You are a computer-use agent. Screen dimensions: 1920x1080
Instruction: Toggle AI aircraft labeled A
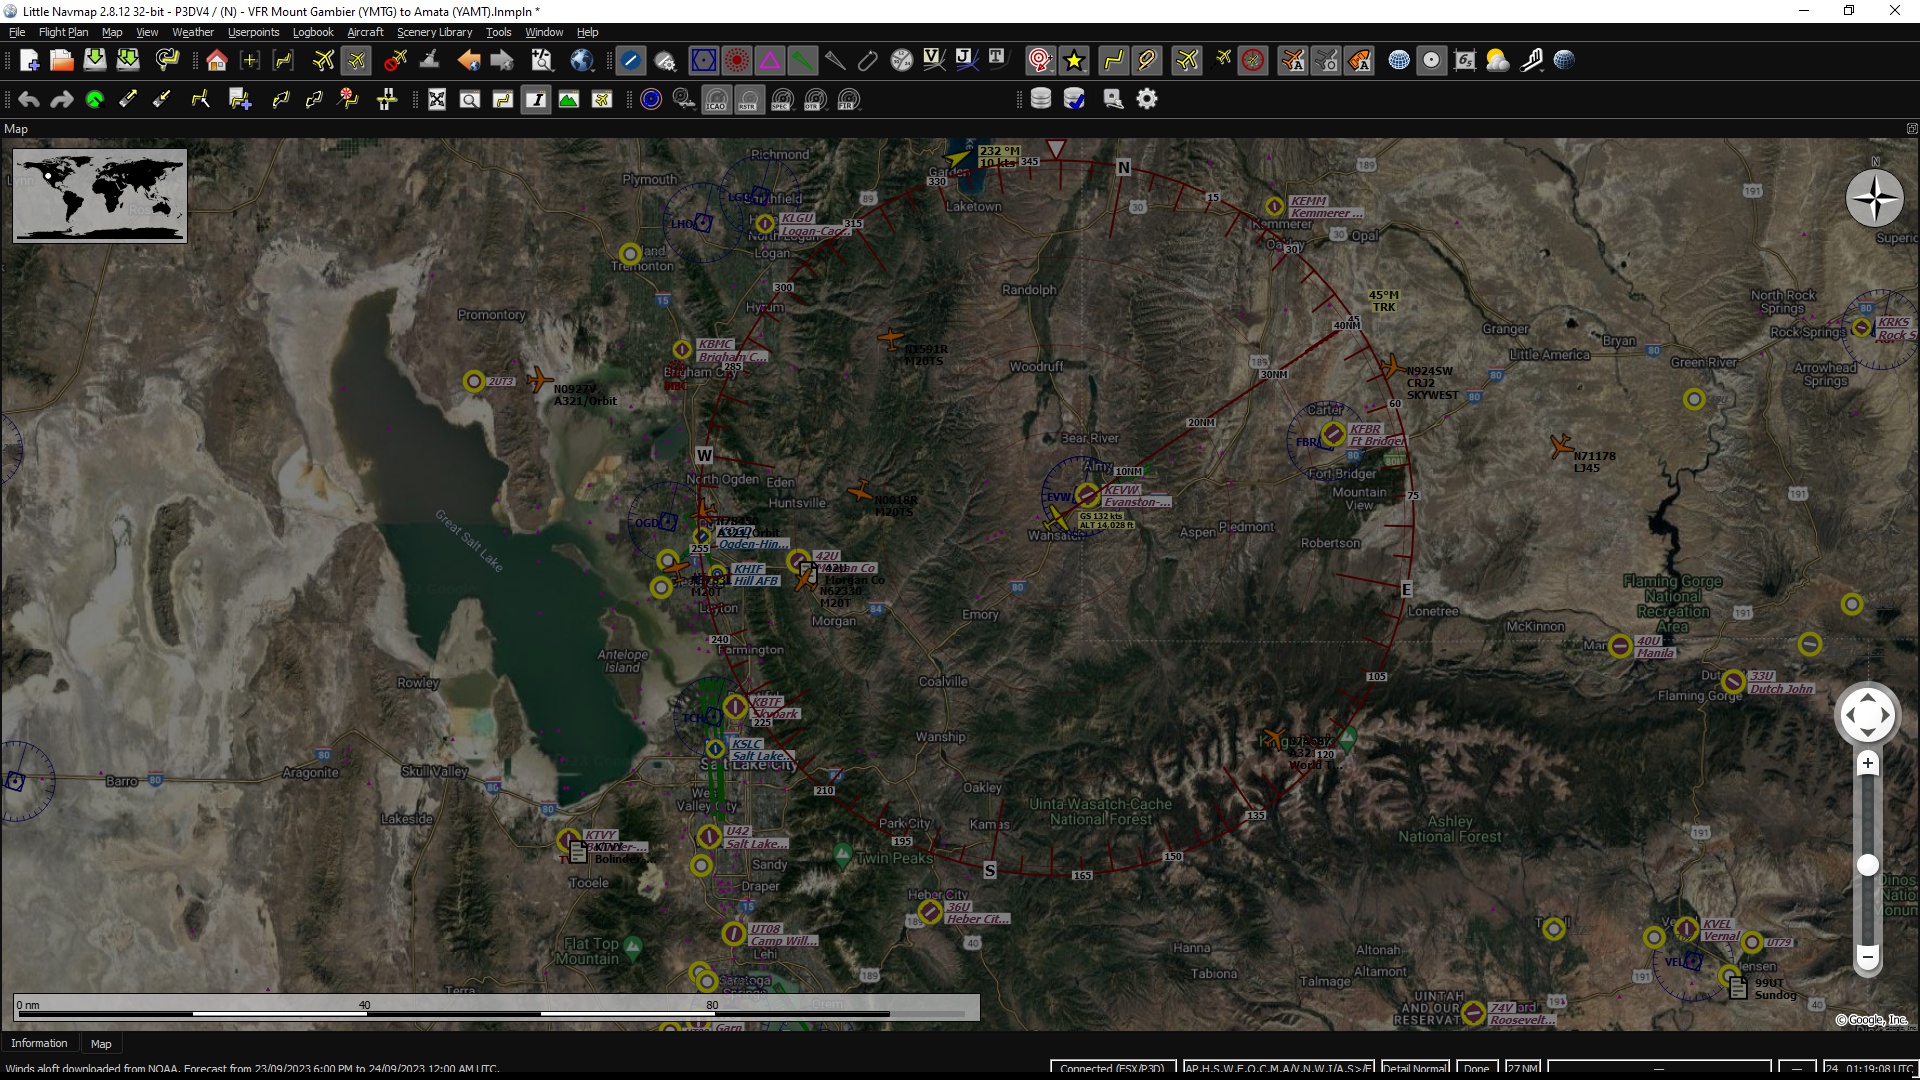click(1293, 61)
